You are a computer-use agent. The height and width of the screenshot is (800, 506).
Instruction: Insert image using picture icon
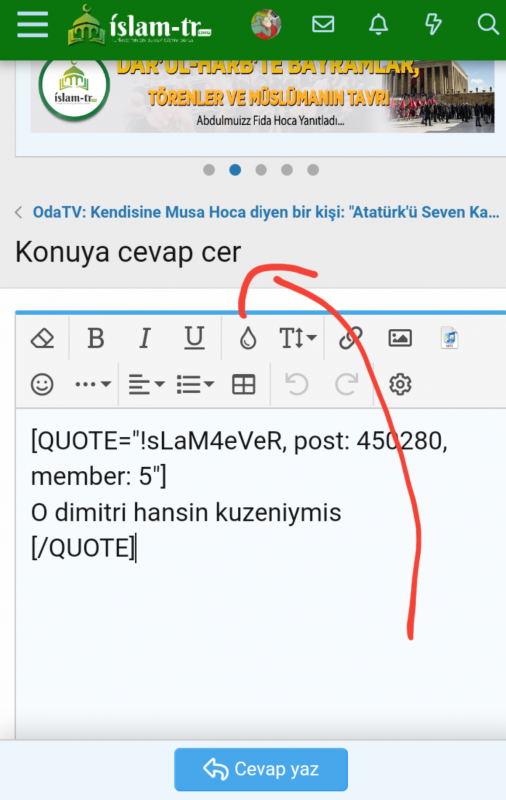point(400,338)
